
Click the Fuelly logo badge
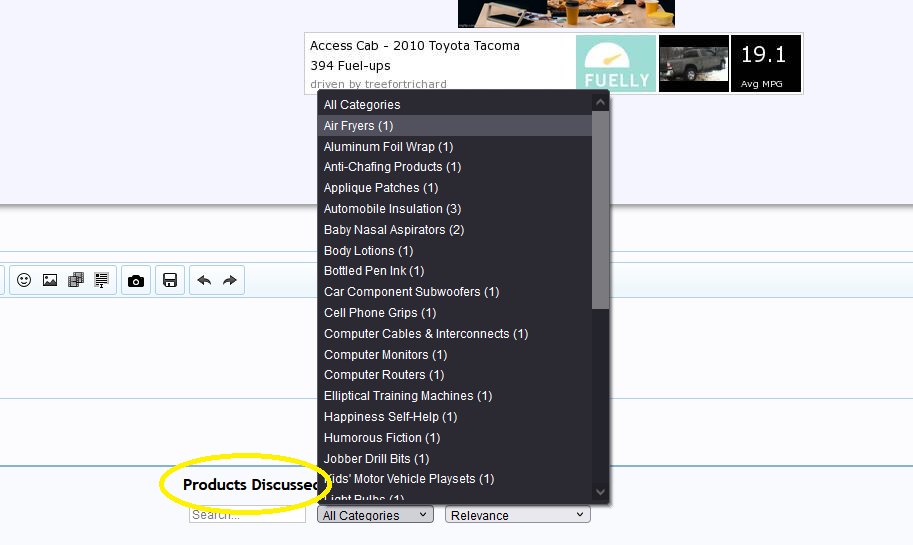pos(616,63)
